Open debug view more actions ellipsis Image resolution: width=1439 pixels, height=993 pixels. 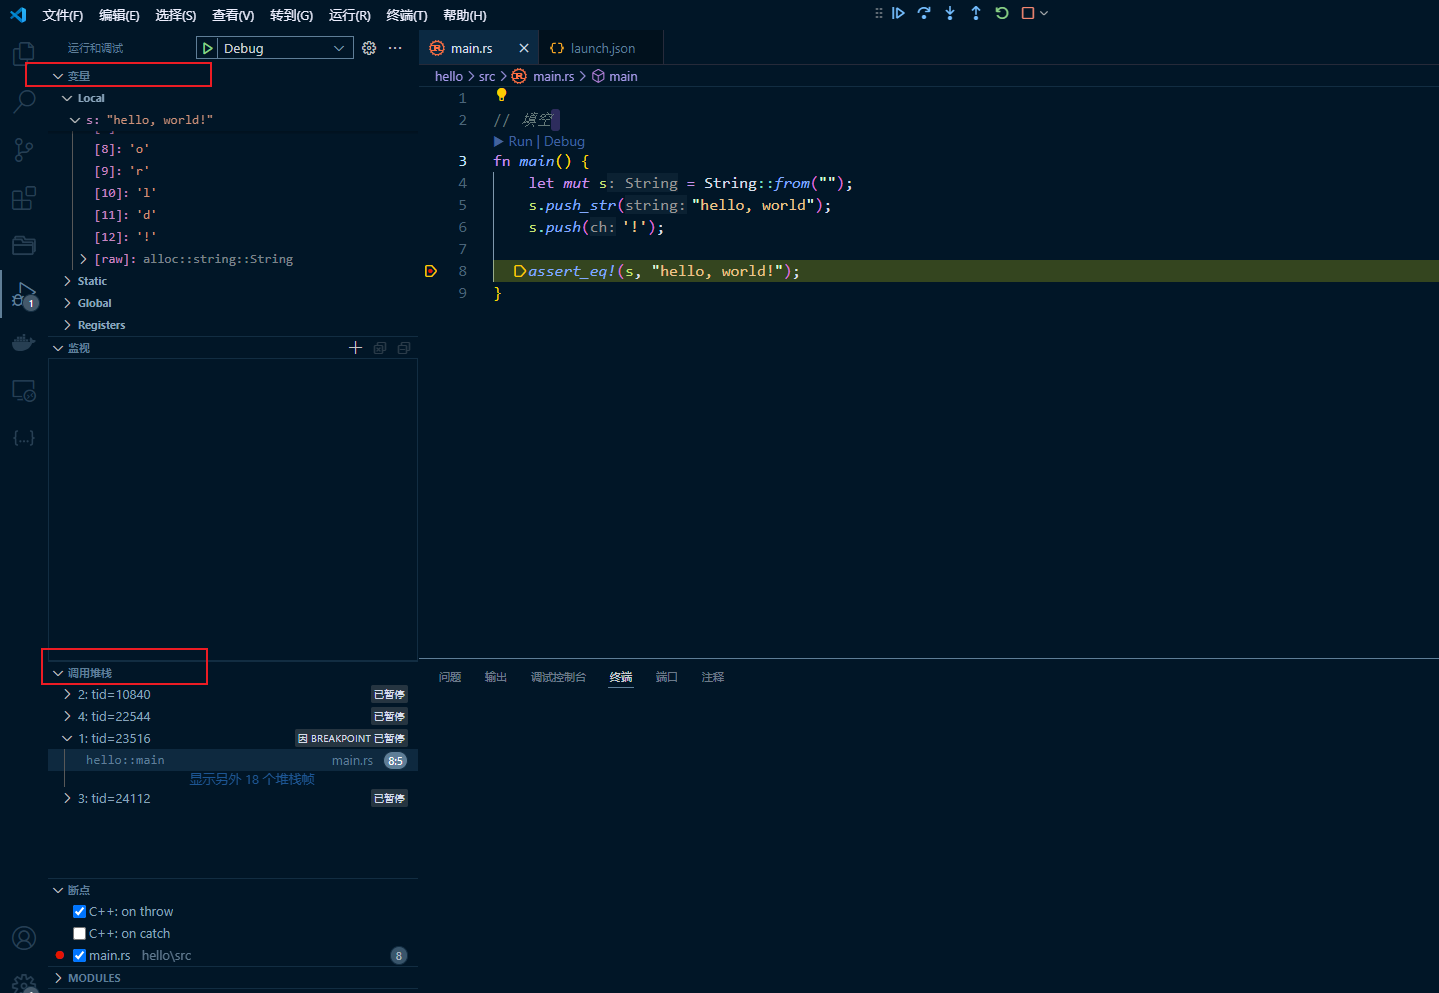(x=395, y=48)
